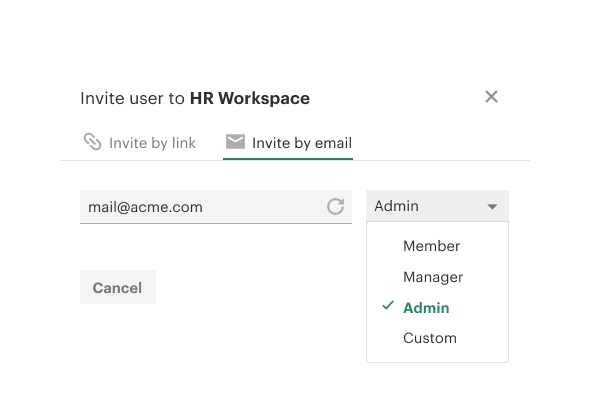The height and width of the screenshot is (397, 590).
Task: Switch to Invite by link tab
Action: [x=140, y=143]
